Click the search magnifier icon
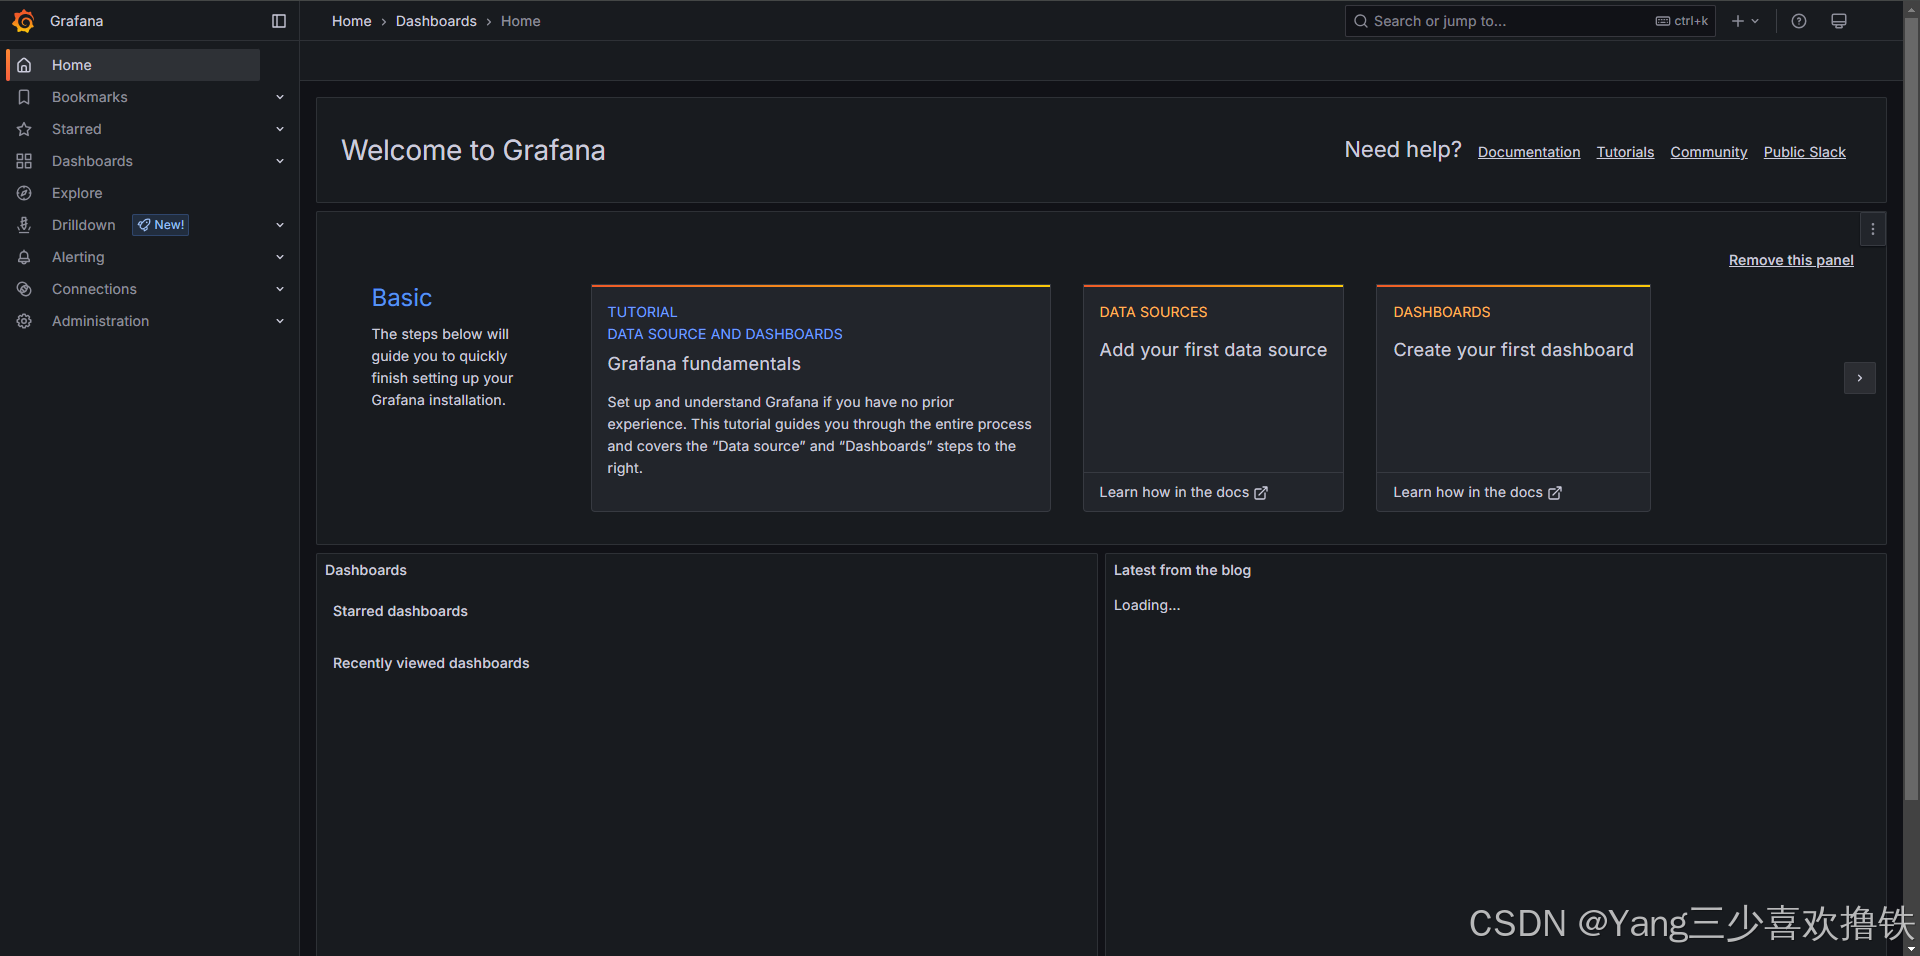The width and height of the screenshot is (1920, 956). tap(1361, 21)
